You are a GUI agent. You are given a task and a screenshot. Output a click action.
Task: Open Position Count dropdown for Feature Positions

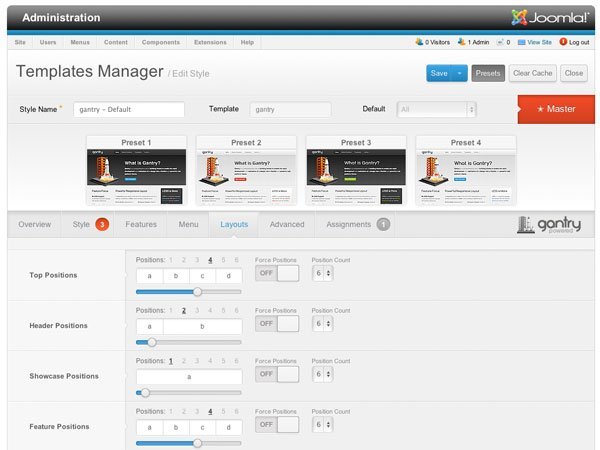(323, 425)
